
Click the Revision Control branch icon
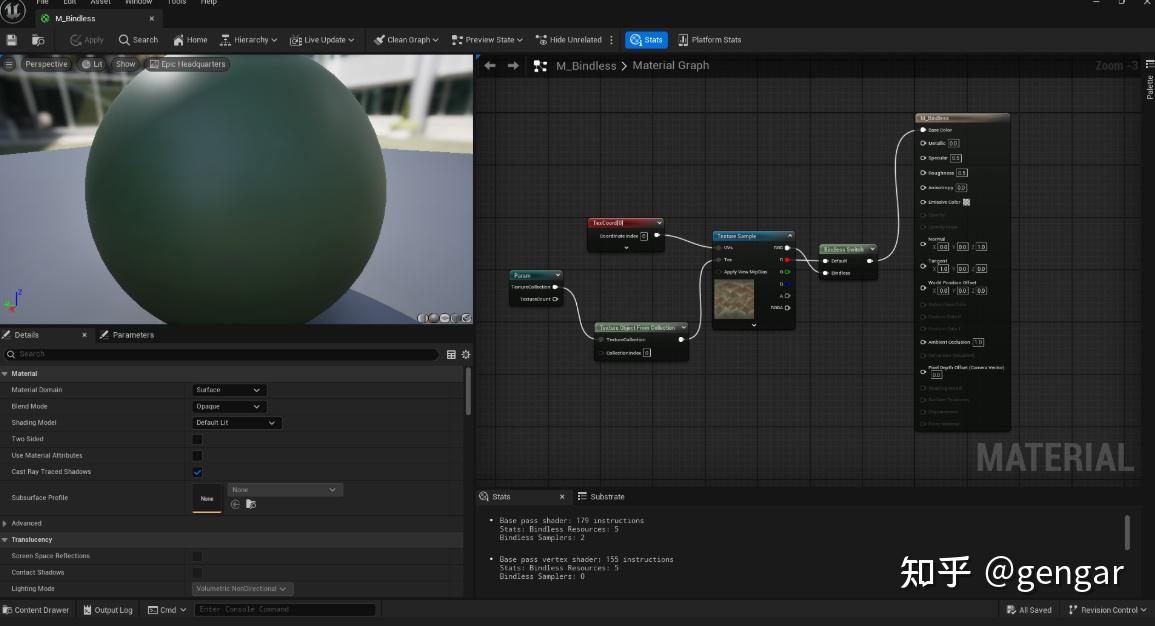click(1072, 610)
